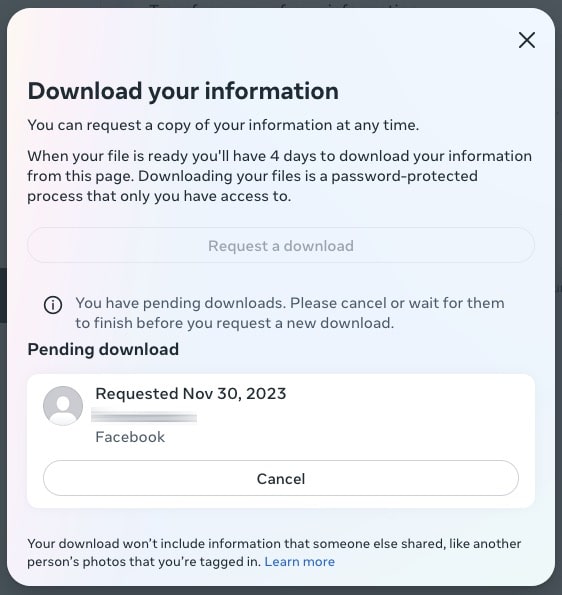Viewport: 562px width, 595px height.
Task: Click the Download your information heading
Action: [x=183, y=91]
